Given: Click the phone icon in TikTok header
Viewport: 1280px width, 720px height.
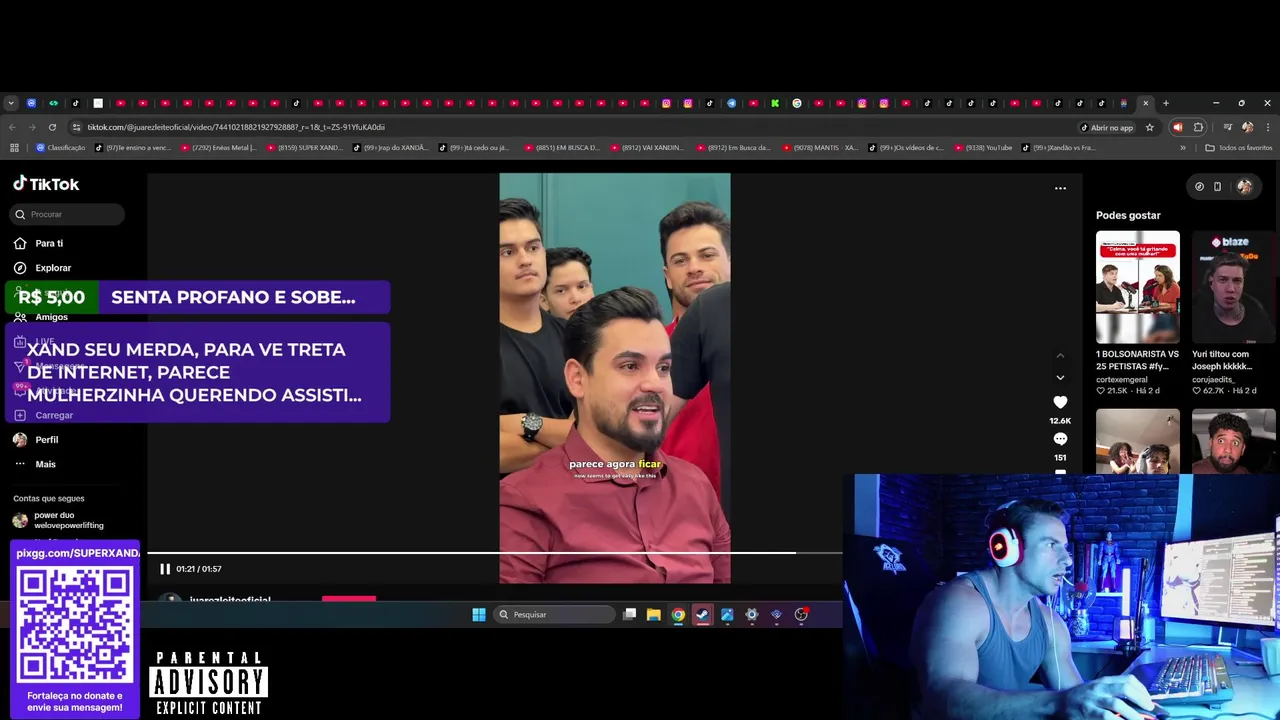Looking at the screenshot, I should (x=1217, y=186).
